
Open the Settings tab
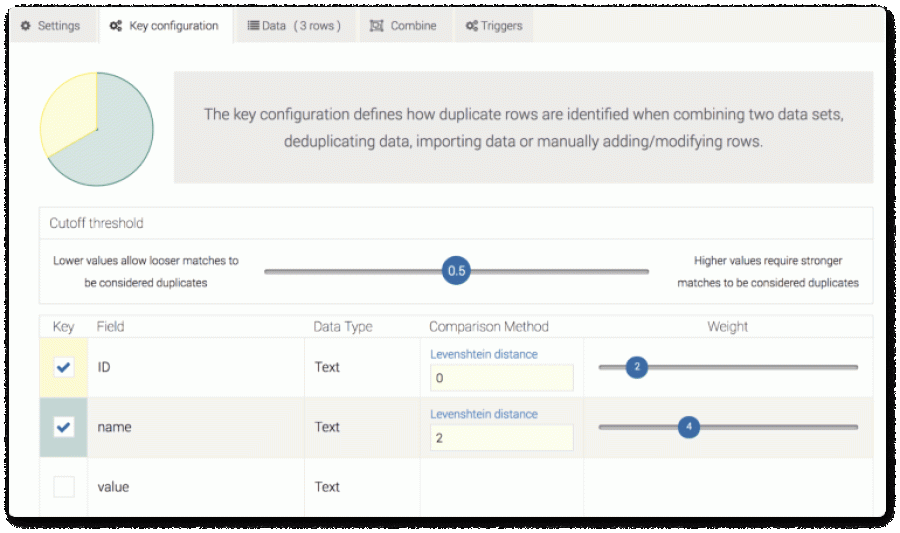pos(51,26)
